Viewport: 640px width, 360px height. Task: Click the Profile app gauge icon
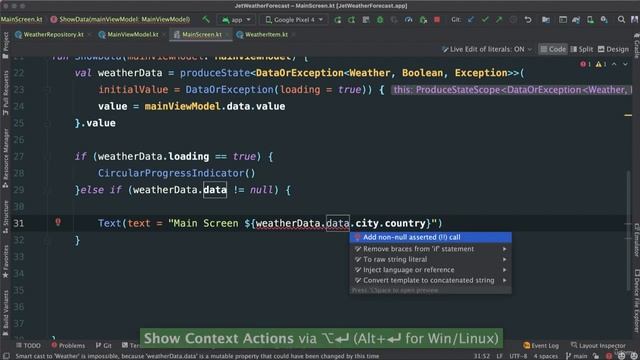pyautogui.click(x=408, y=20)
